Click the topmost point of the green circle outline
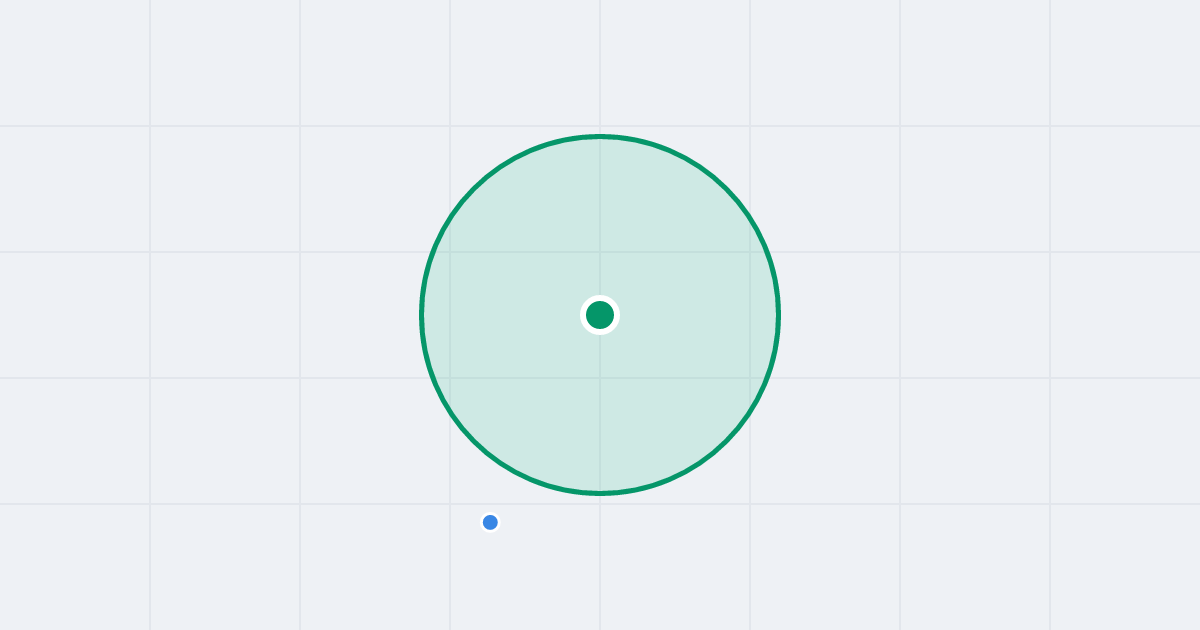 tap(600, 137)
